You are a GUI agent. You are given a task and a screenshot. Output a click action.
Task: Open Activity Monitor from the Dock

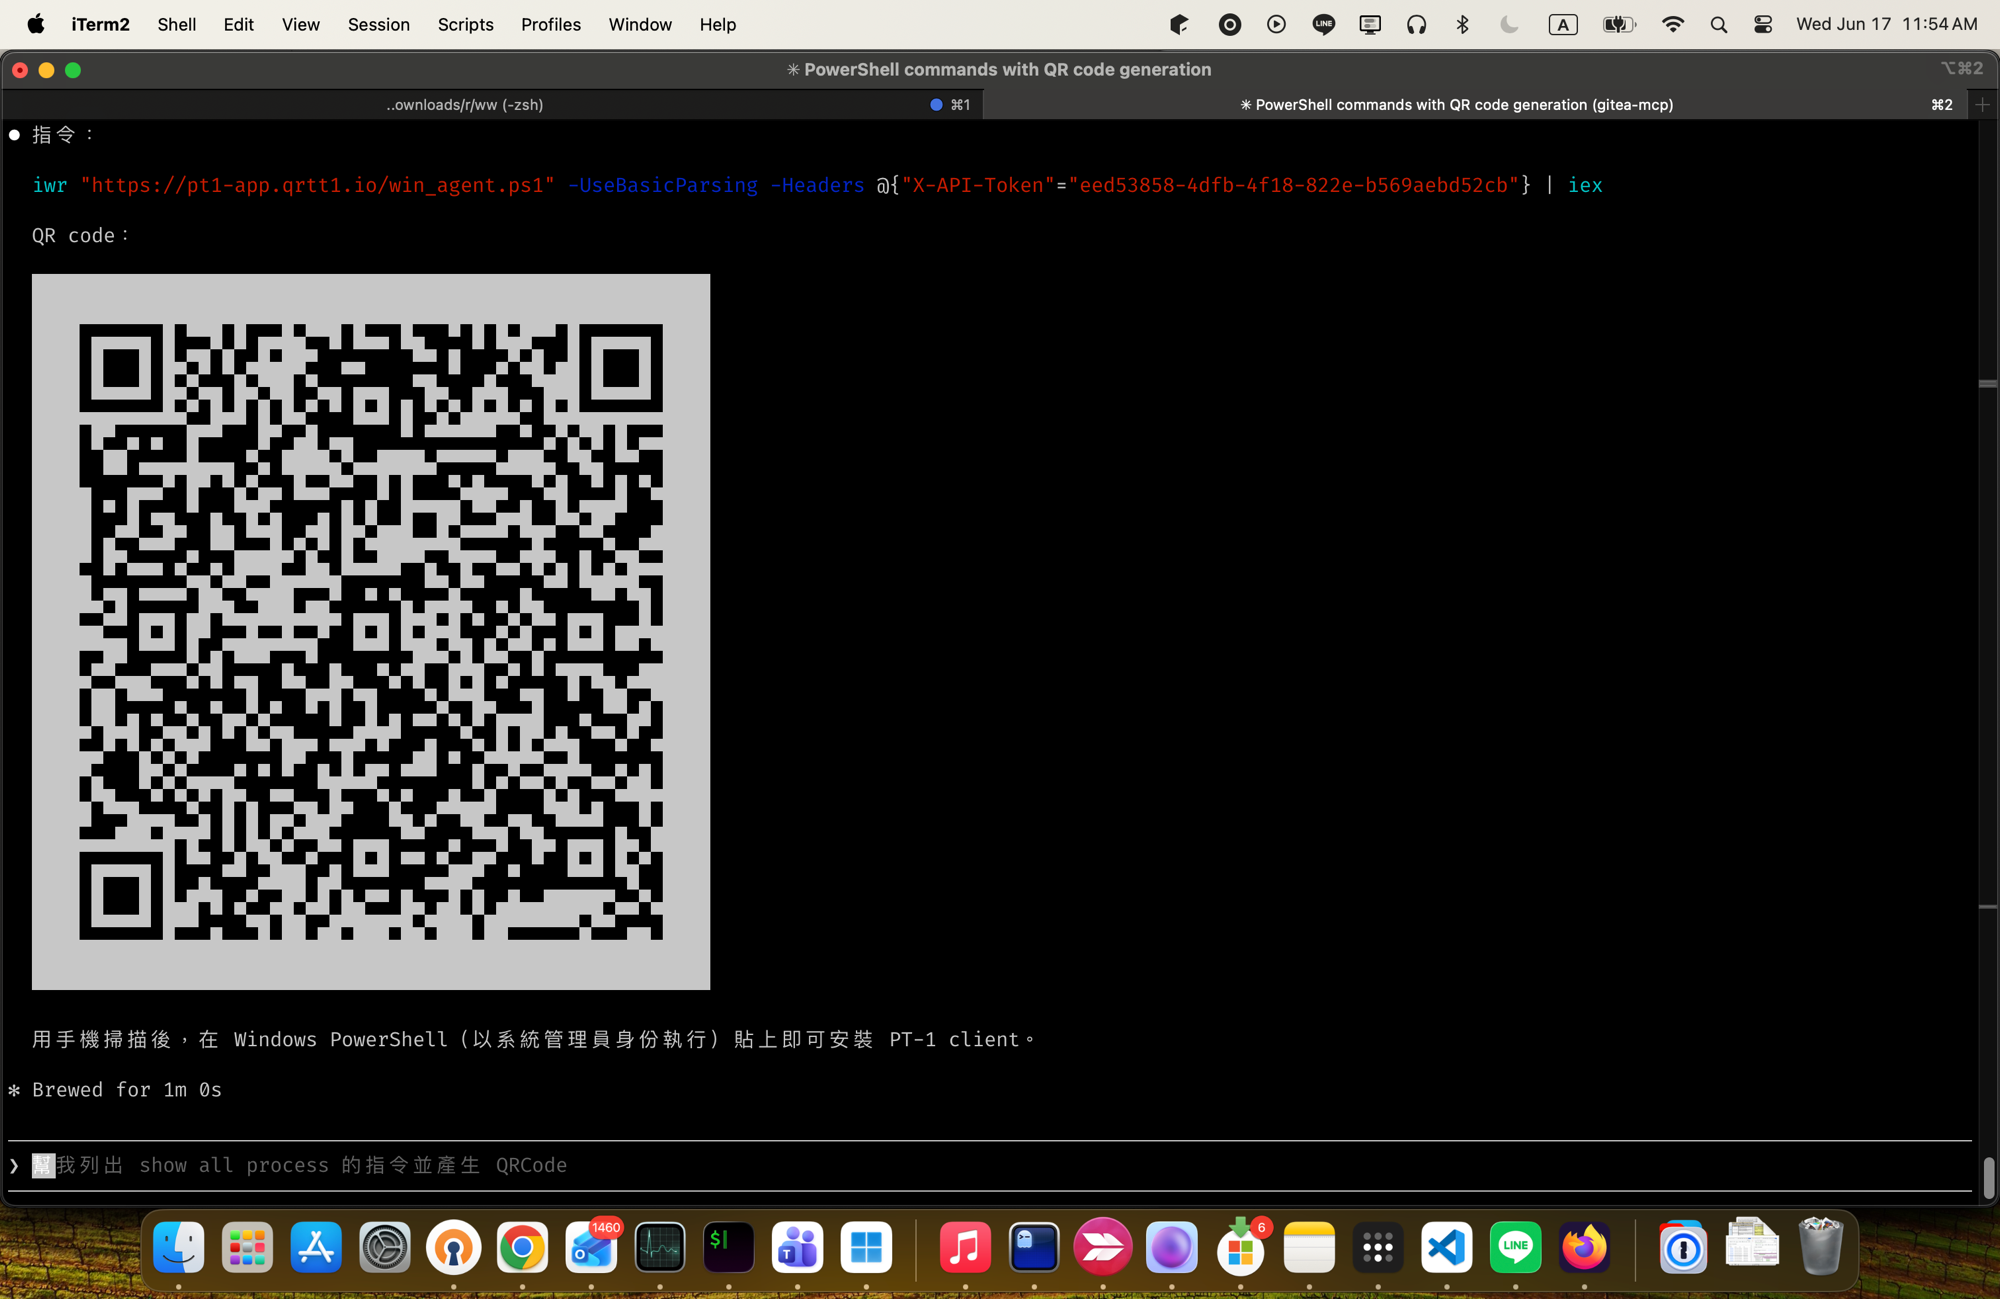[x=660, y=1247]
